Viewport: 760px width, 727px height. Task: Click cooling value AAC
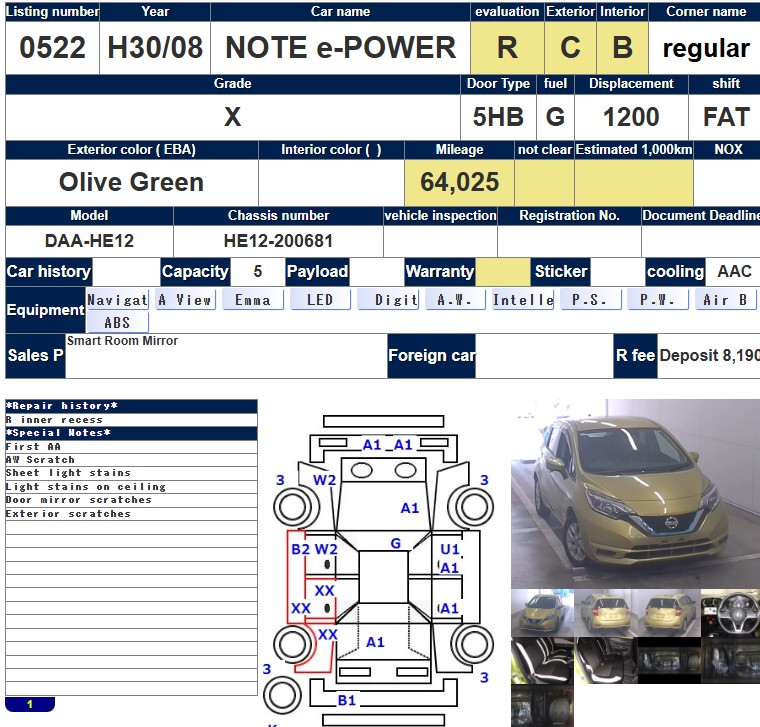click(x=735, y=271)
